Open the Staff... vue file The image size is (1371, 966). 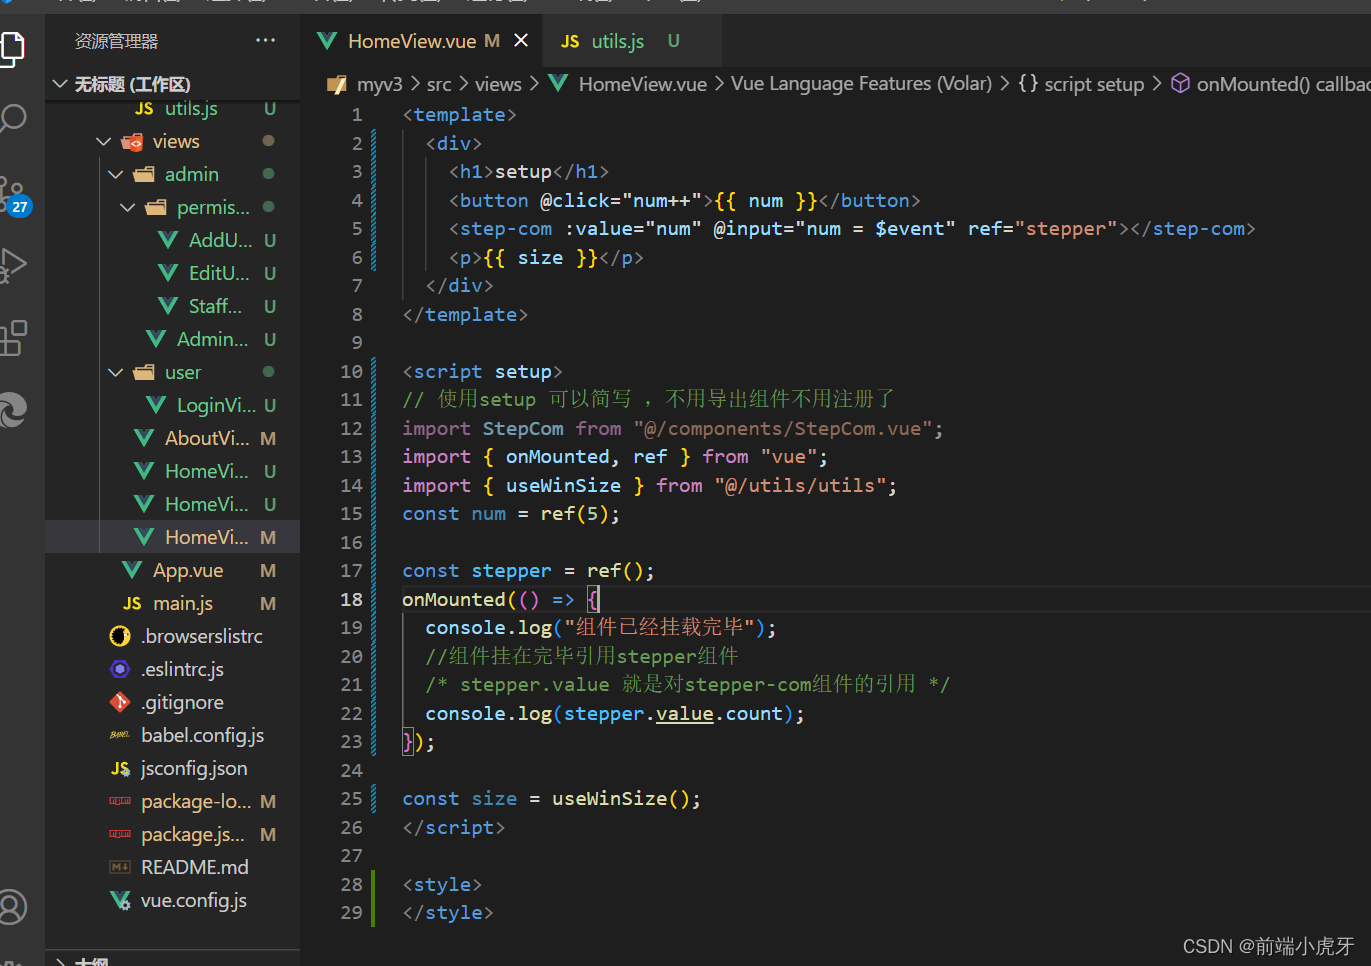coord(172,306)
